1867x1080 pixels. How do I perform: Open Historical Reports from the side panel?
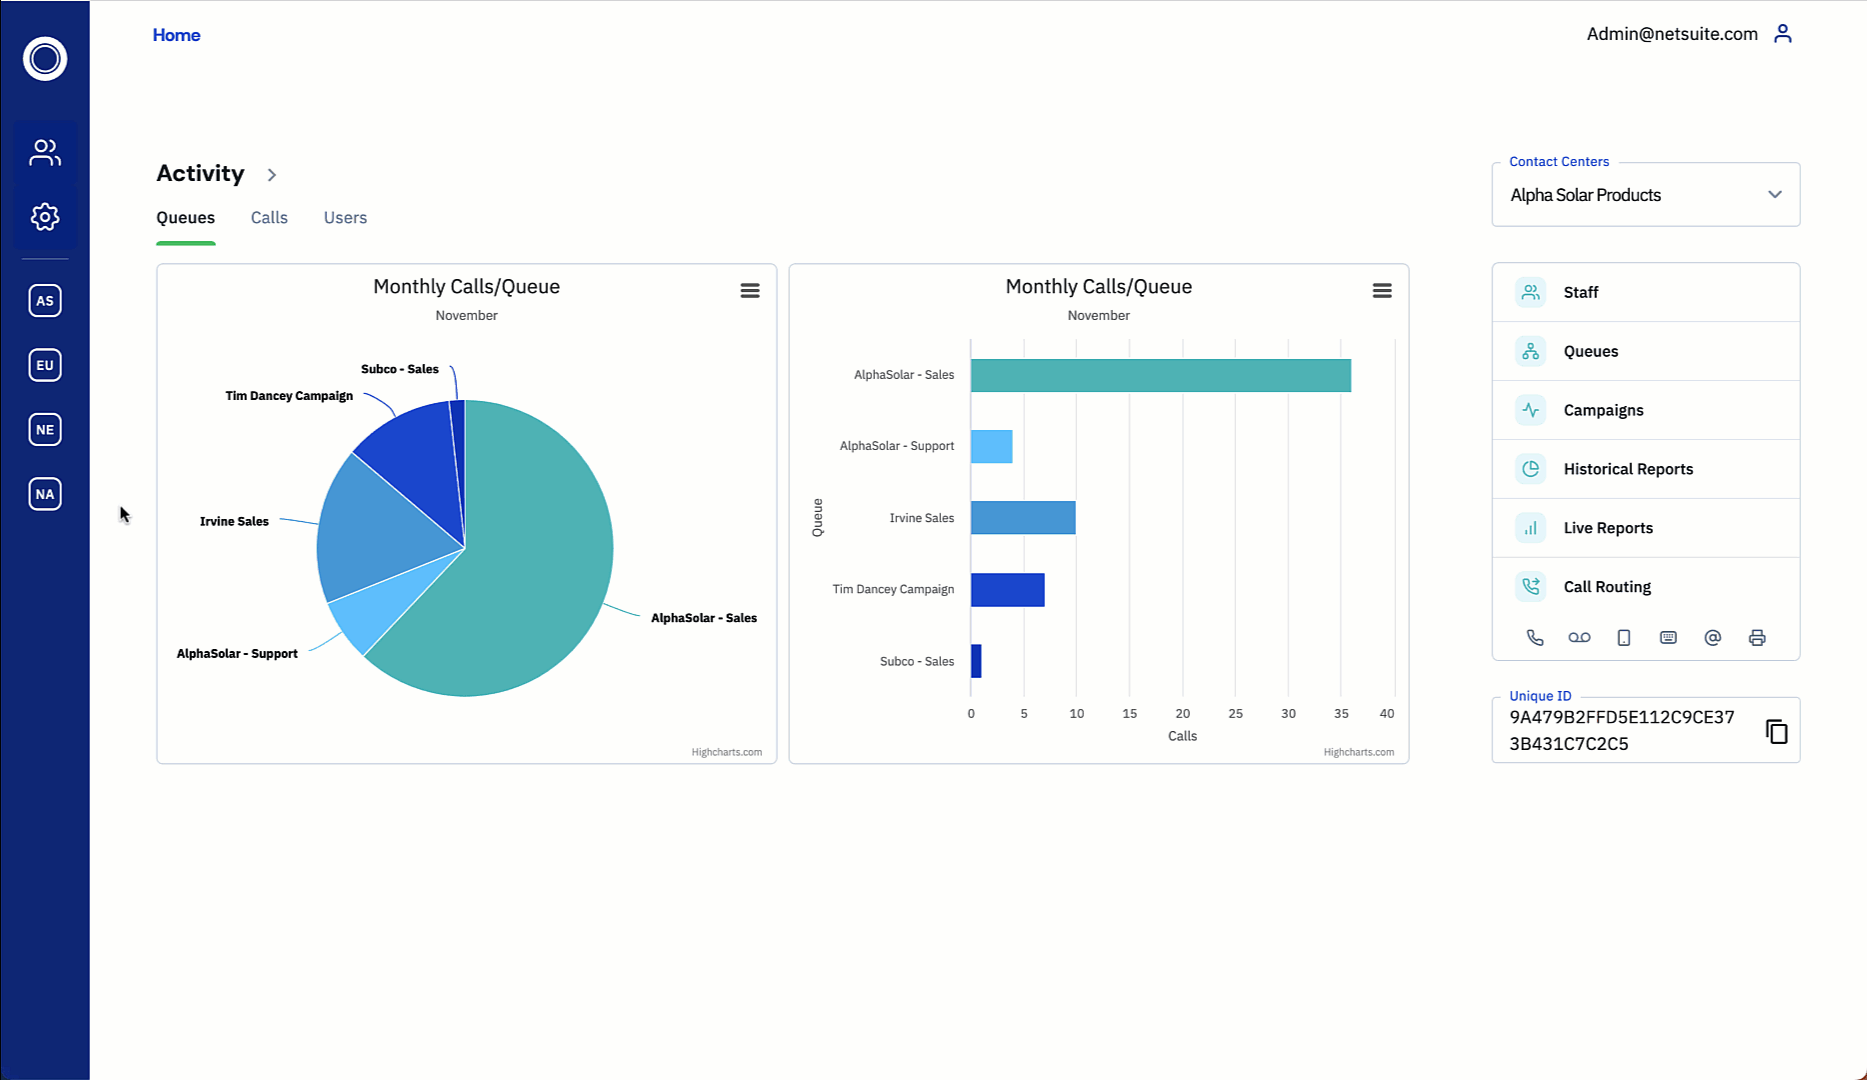[x=1628, y=469]
